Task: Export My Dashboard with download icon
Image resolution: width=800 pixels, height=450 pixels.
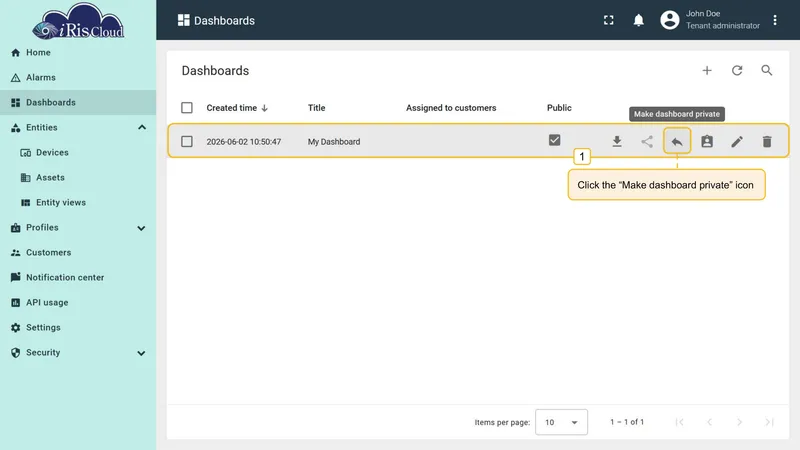Action: (617, 141)
